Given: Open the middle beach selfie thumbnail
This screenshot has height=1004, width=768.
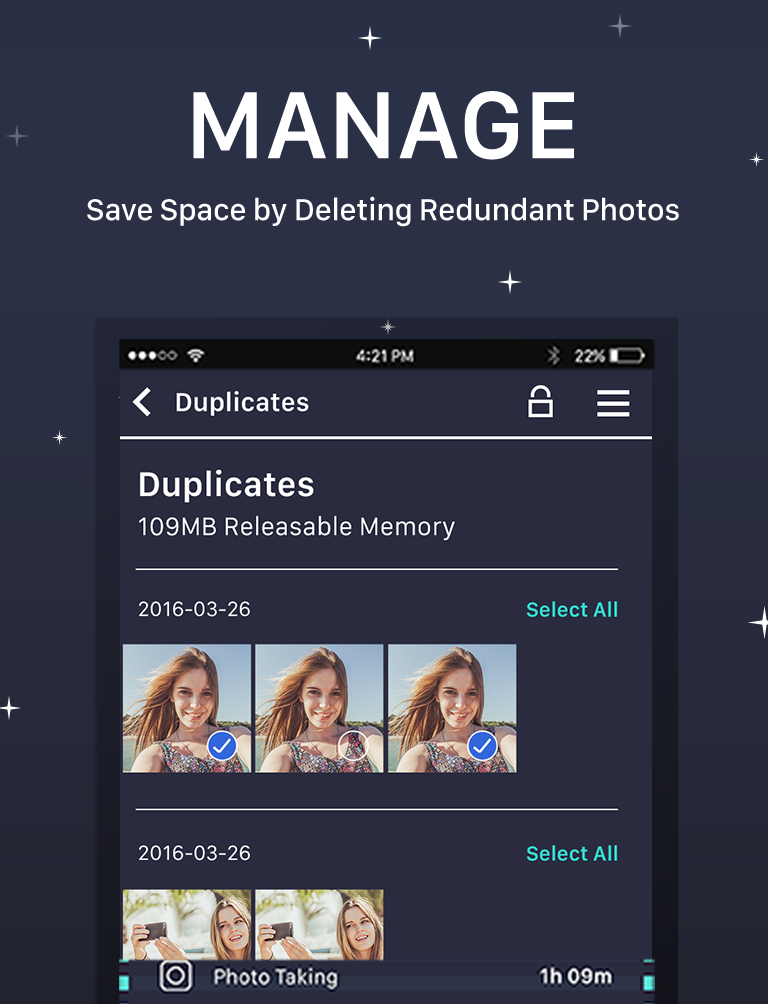Looking at the screenshot, I should click(320, 708).
